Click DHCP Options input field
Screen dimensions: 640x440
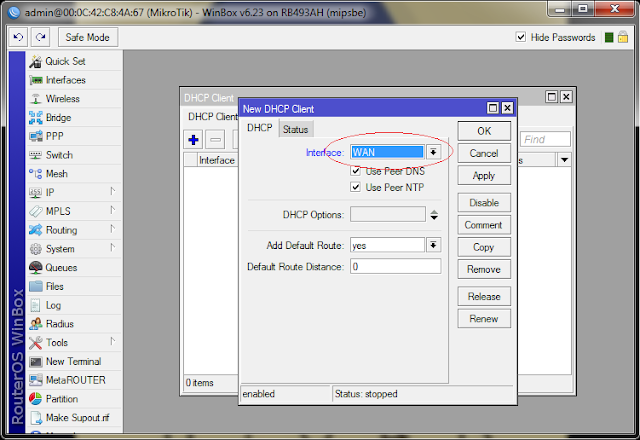coord(388,214)
